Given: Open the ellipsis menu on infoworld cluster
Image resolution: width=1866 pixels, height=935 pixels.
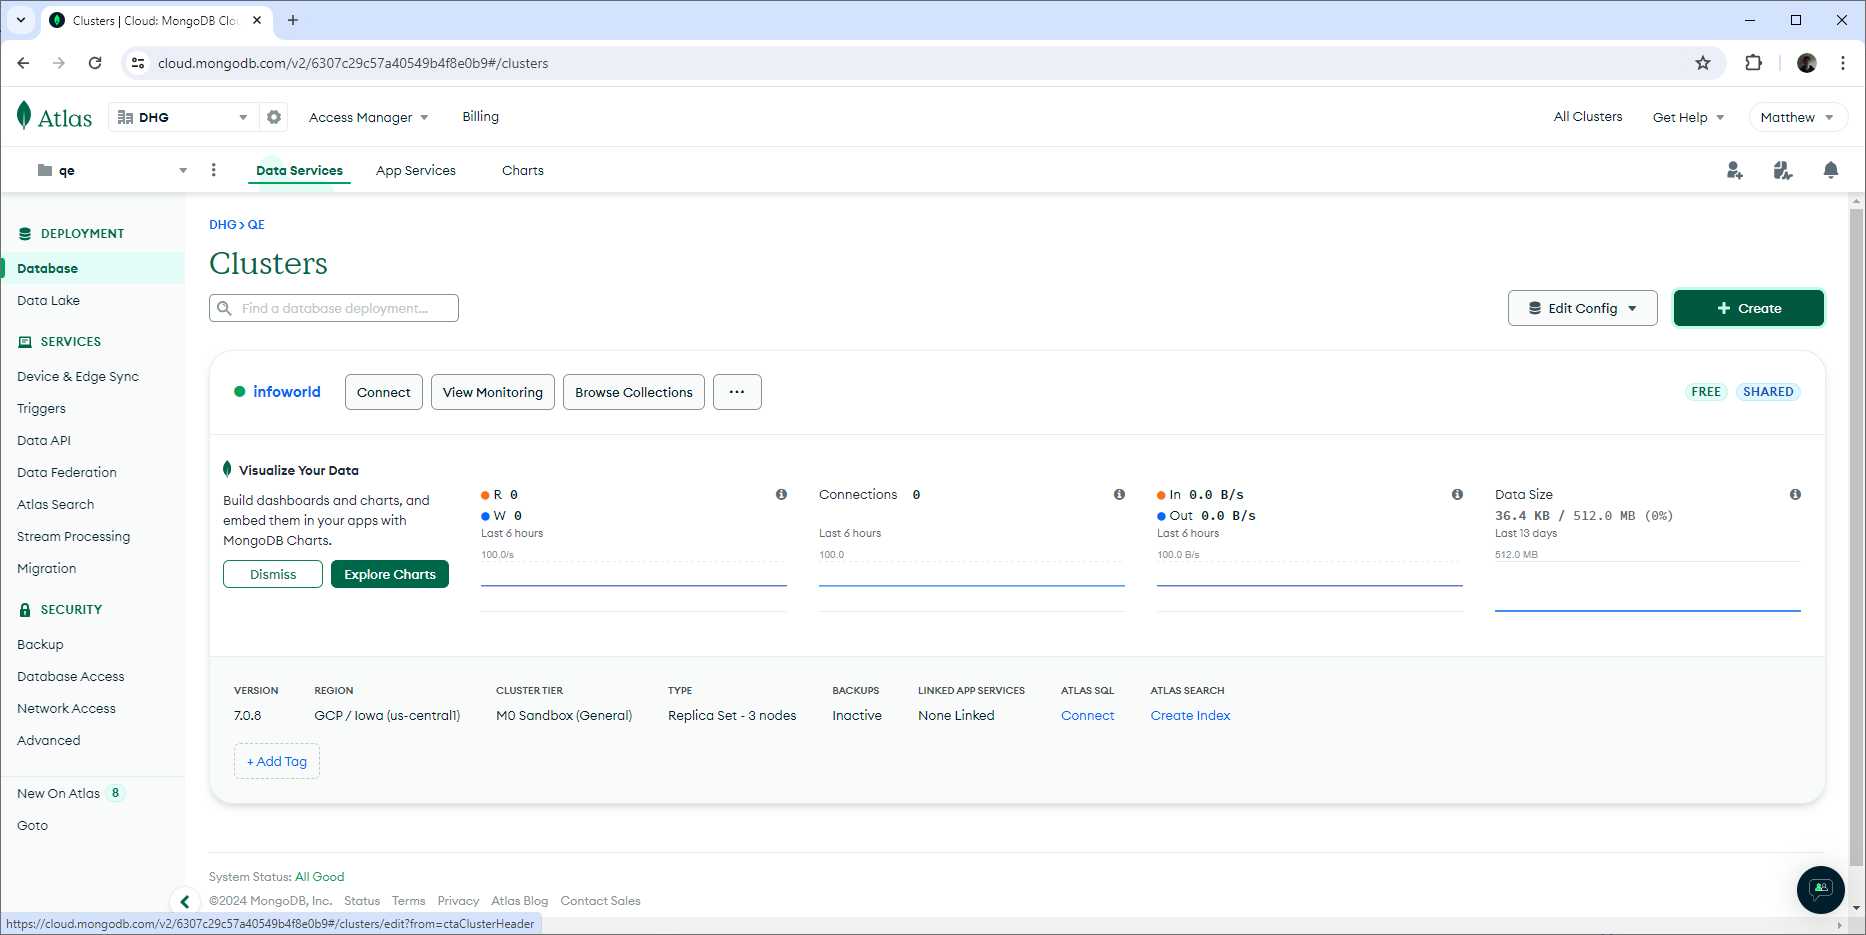Looking at the screenshot, I should [x=737, y=391].
